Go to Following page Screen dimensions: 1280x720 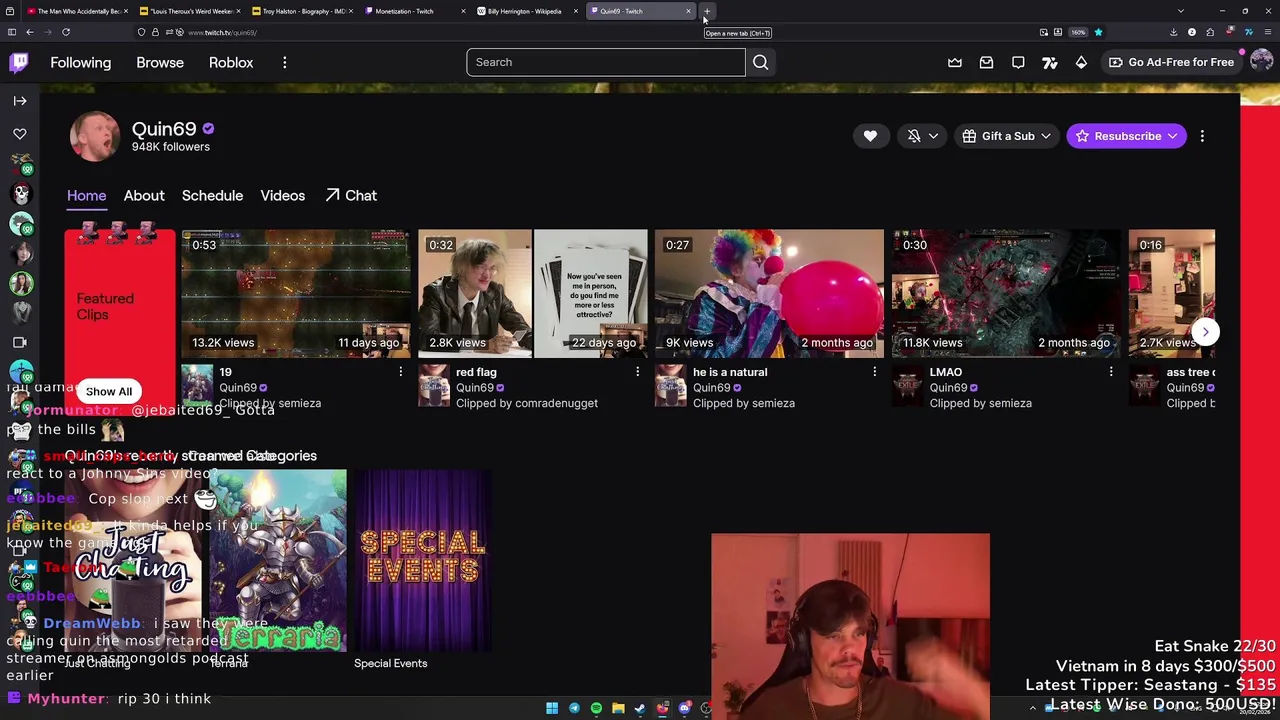pos(81,62)
